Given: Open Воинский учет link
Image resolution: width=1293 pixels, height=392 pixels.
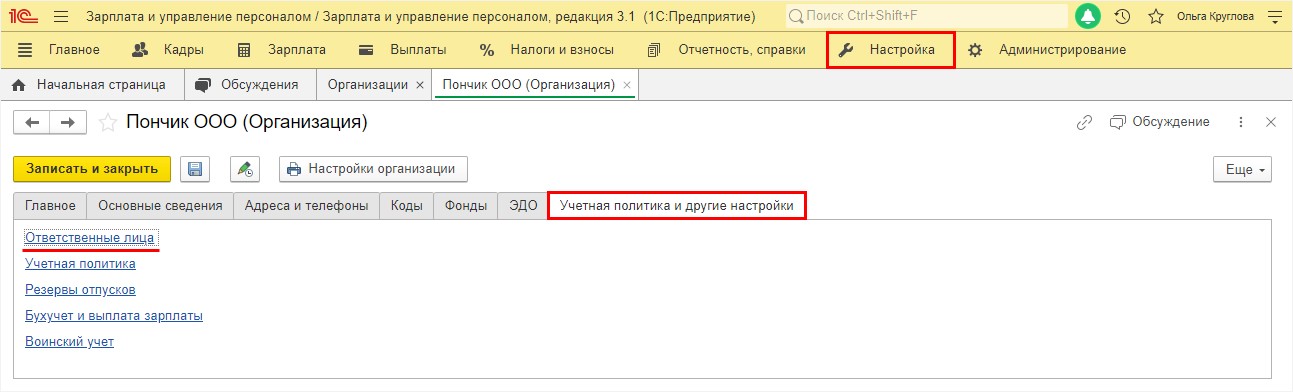Looking at the screenshot, I should pyautogui.click(x=69, y=342).
